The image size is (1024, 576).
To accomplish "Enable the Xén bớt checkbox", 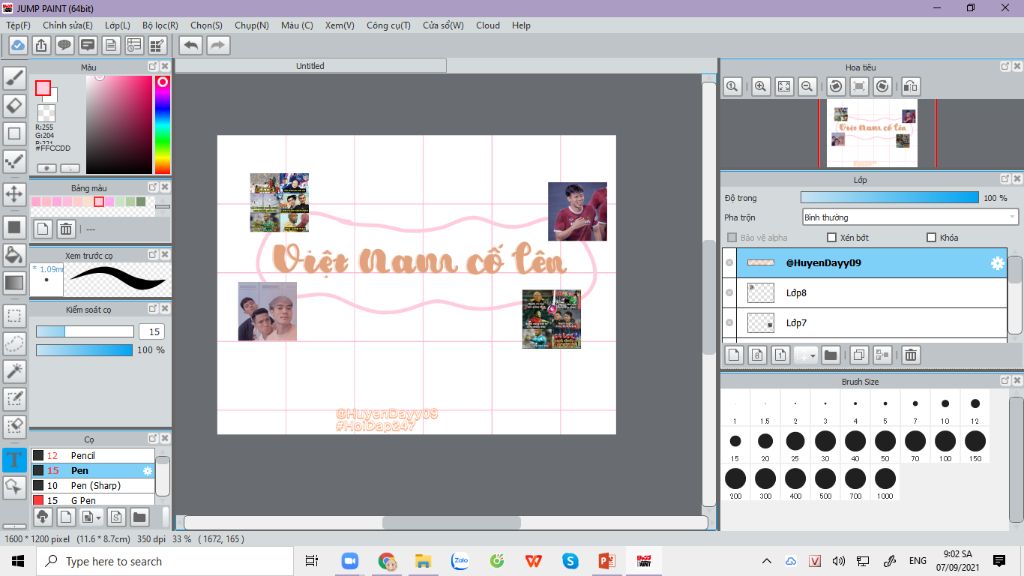I will click(831, 238).
